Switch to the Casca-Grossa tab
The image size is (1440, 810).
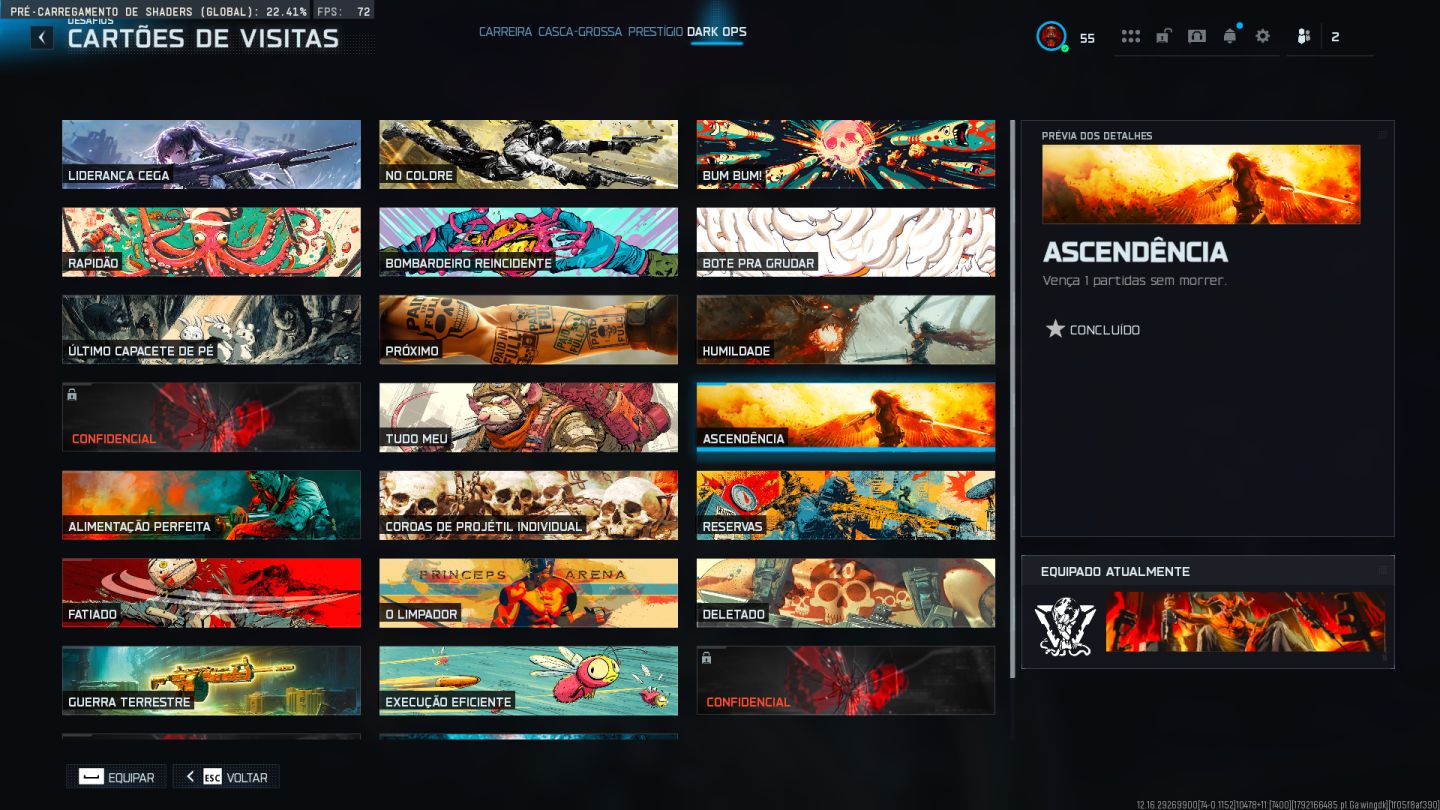[x=580, y=32]
